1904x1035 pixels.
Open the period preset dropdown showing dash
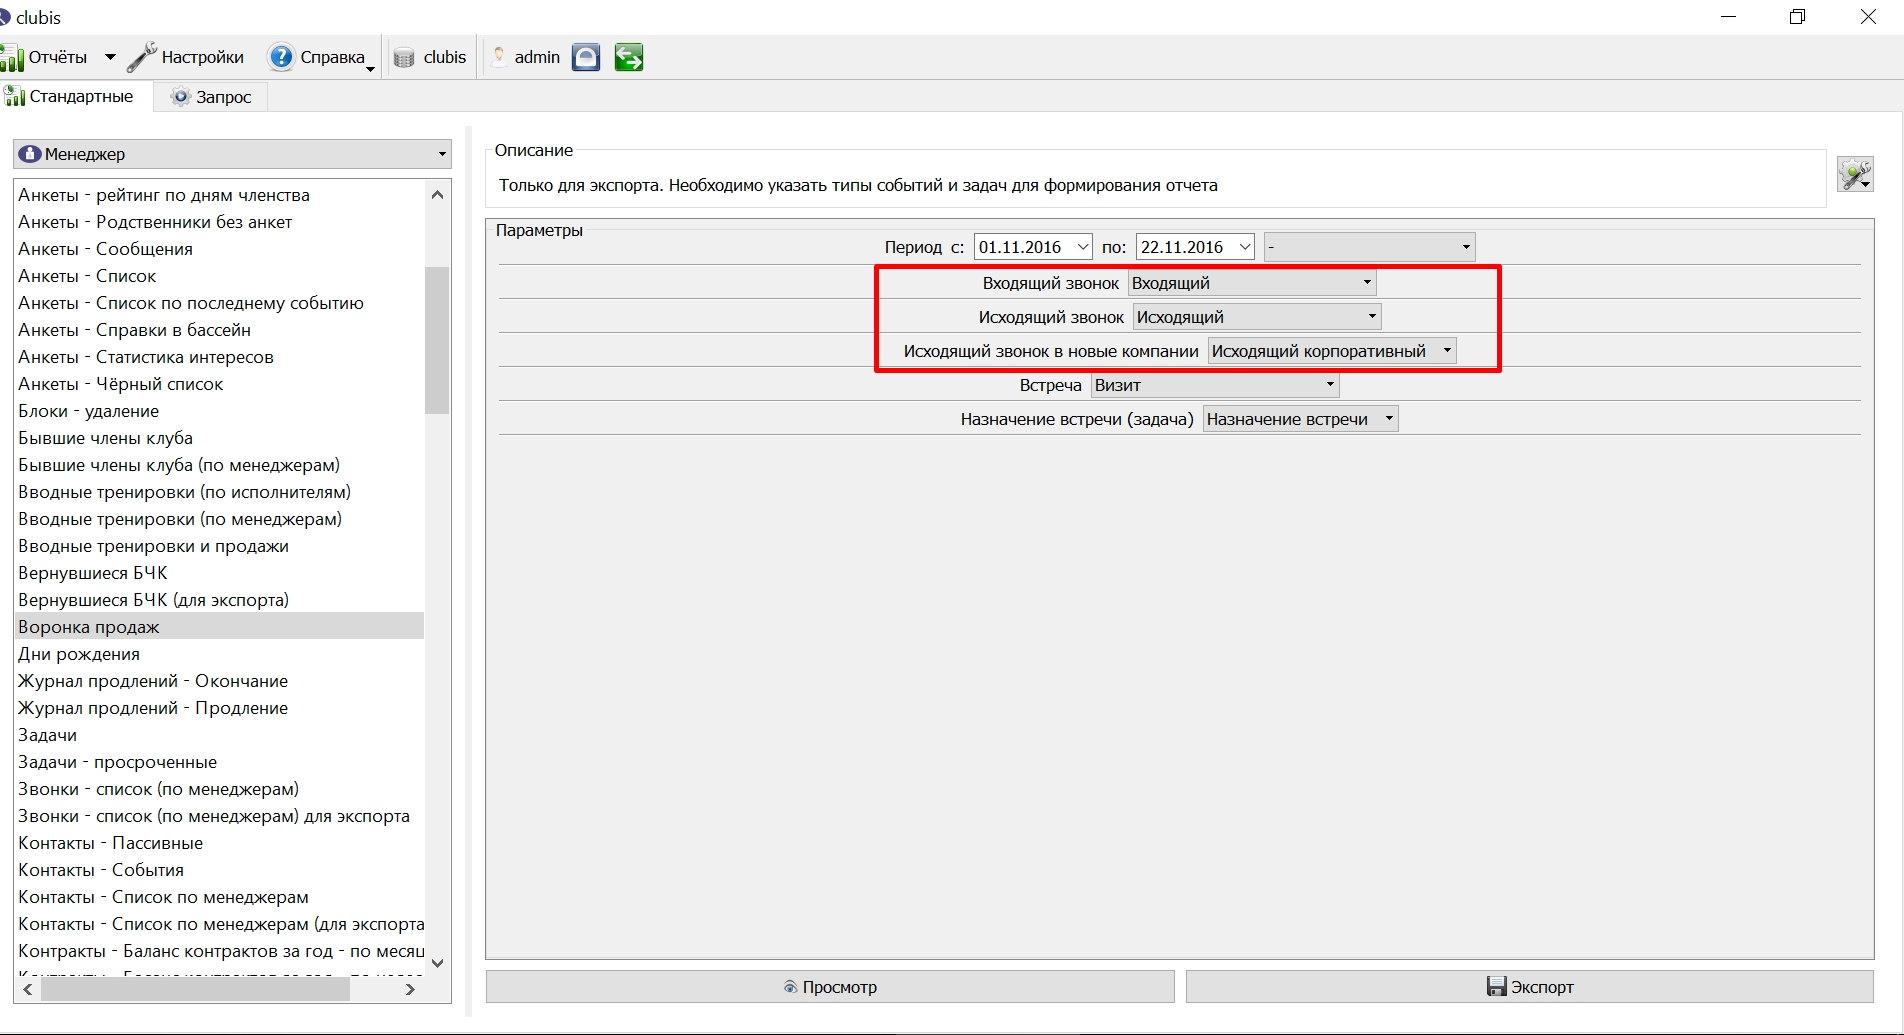click(x=1370, y=247)
